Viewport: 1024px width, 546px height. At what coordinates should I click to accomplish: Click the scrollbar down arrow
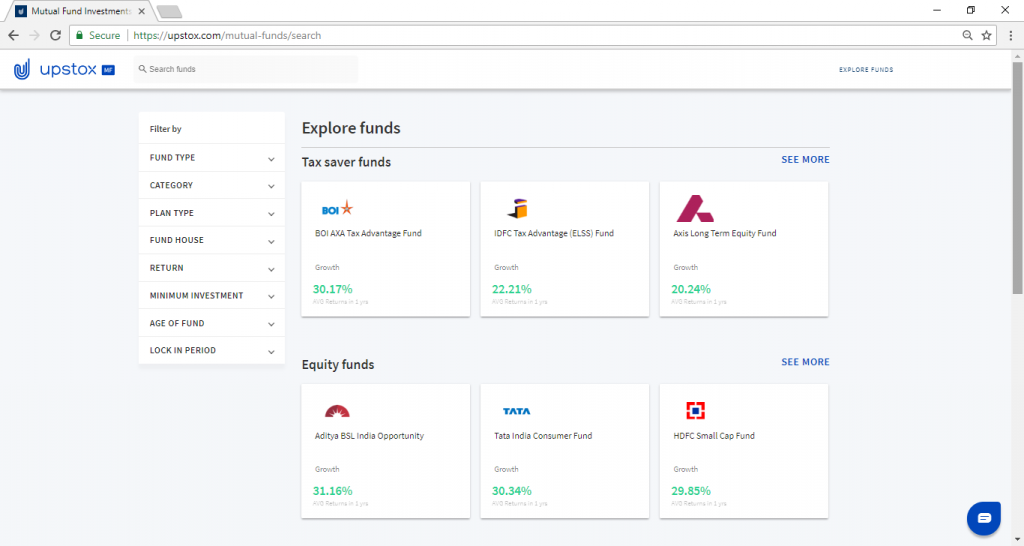[x=1017, y=539]
